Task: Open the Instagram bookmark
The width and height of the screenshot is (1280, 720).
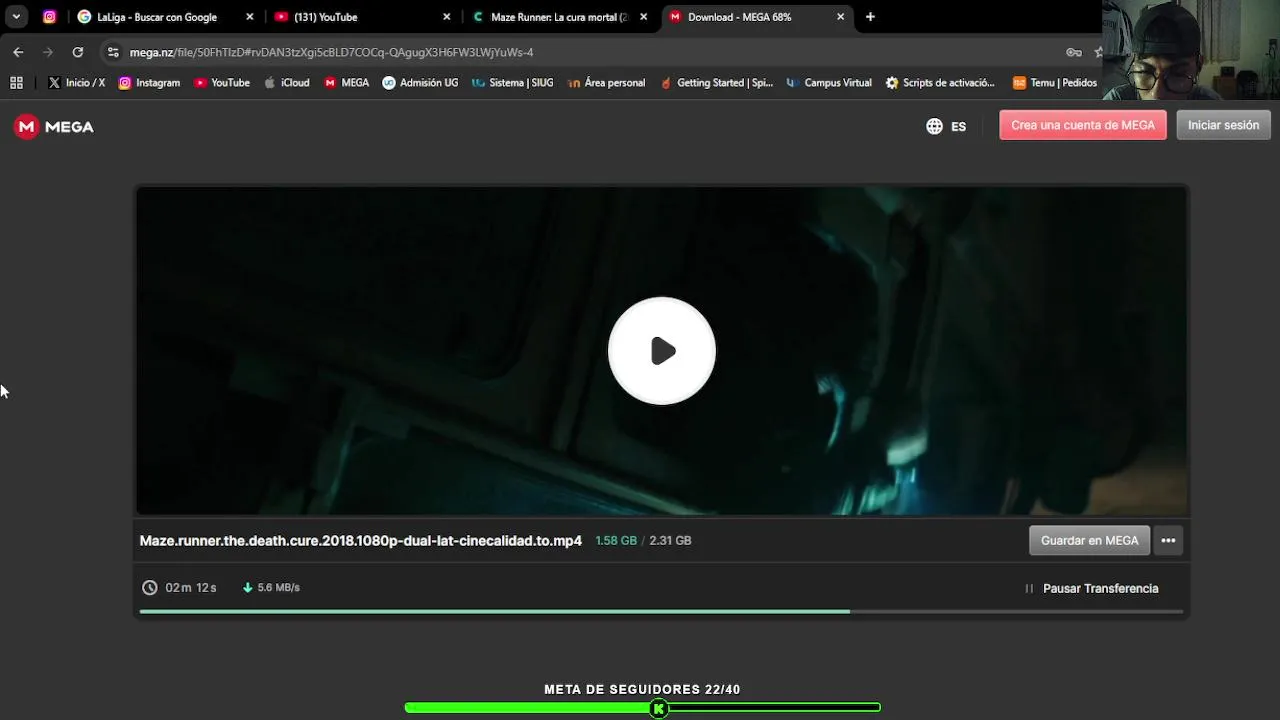Action: (149, 83)
